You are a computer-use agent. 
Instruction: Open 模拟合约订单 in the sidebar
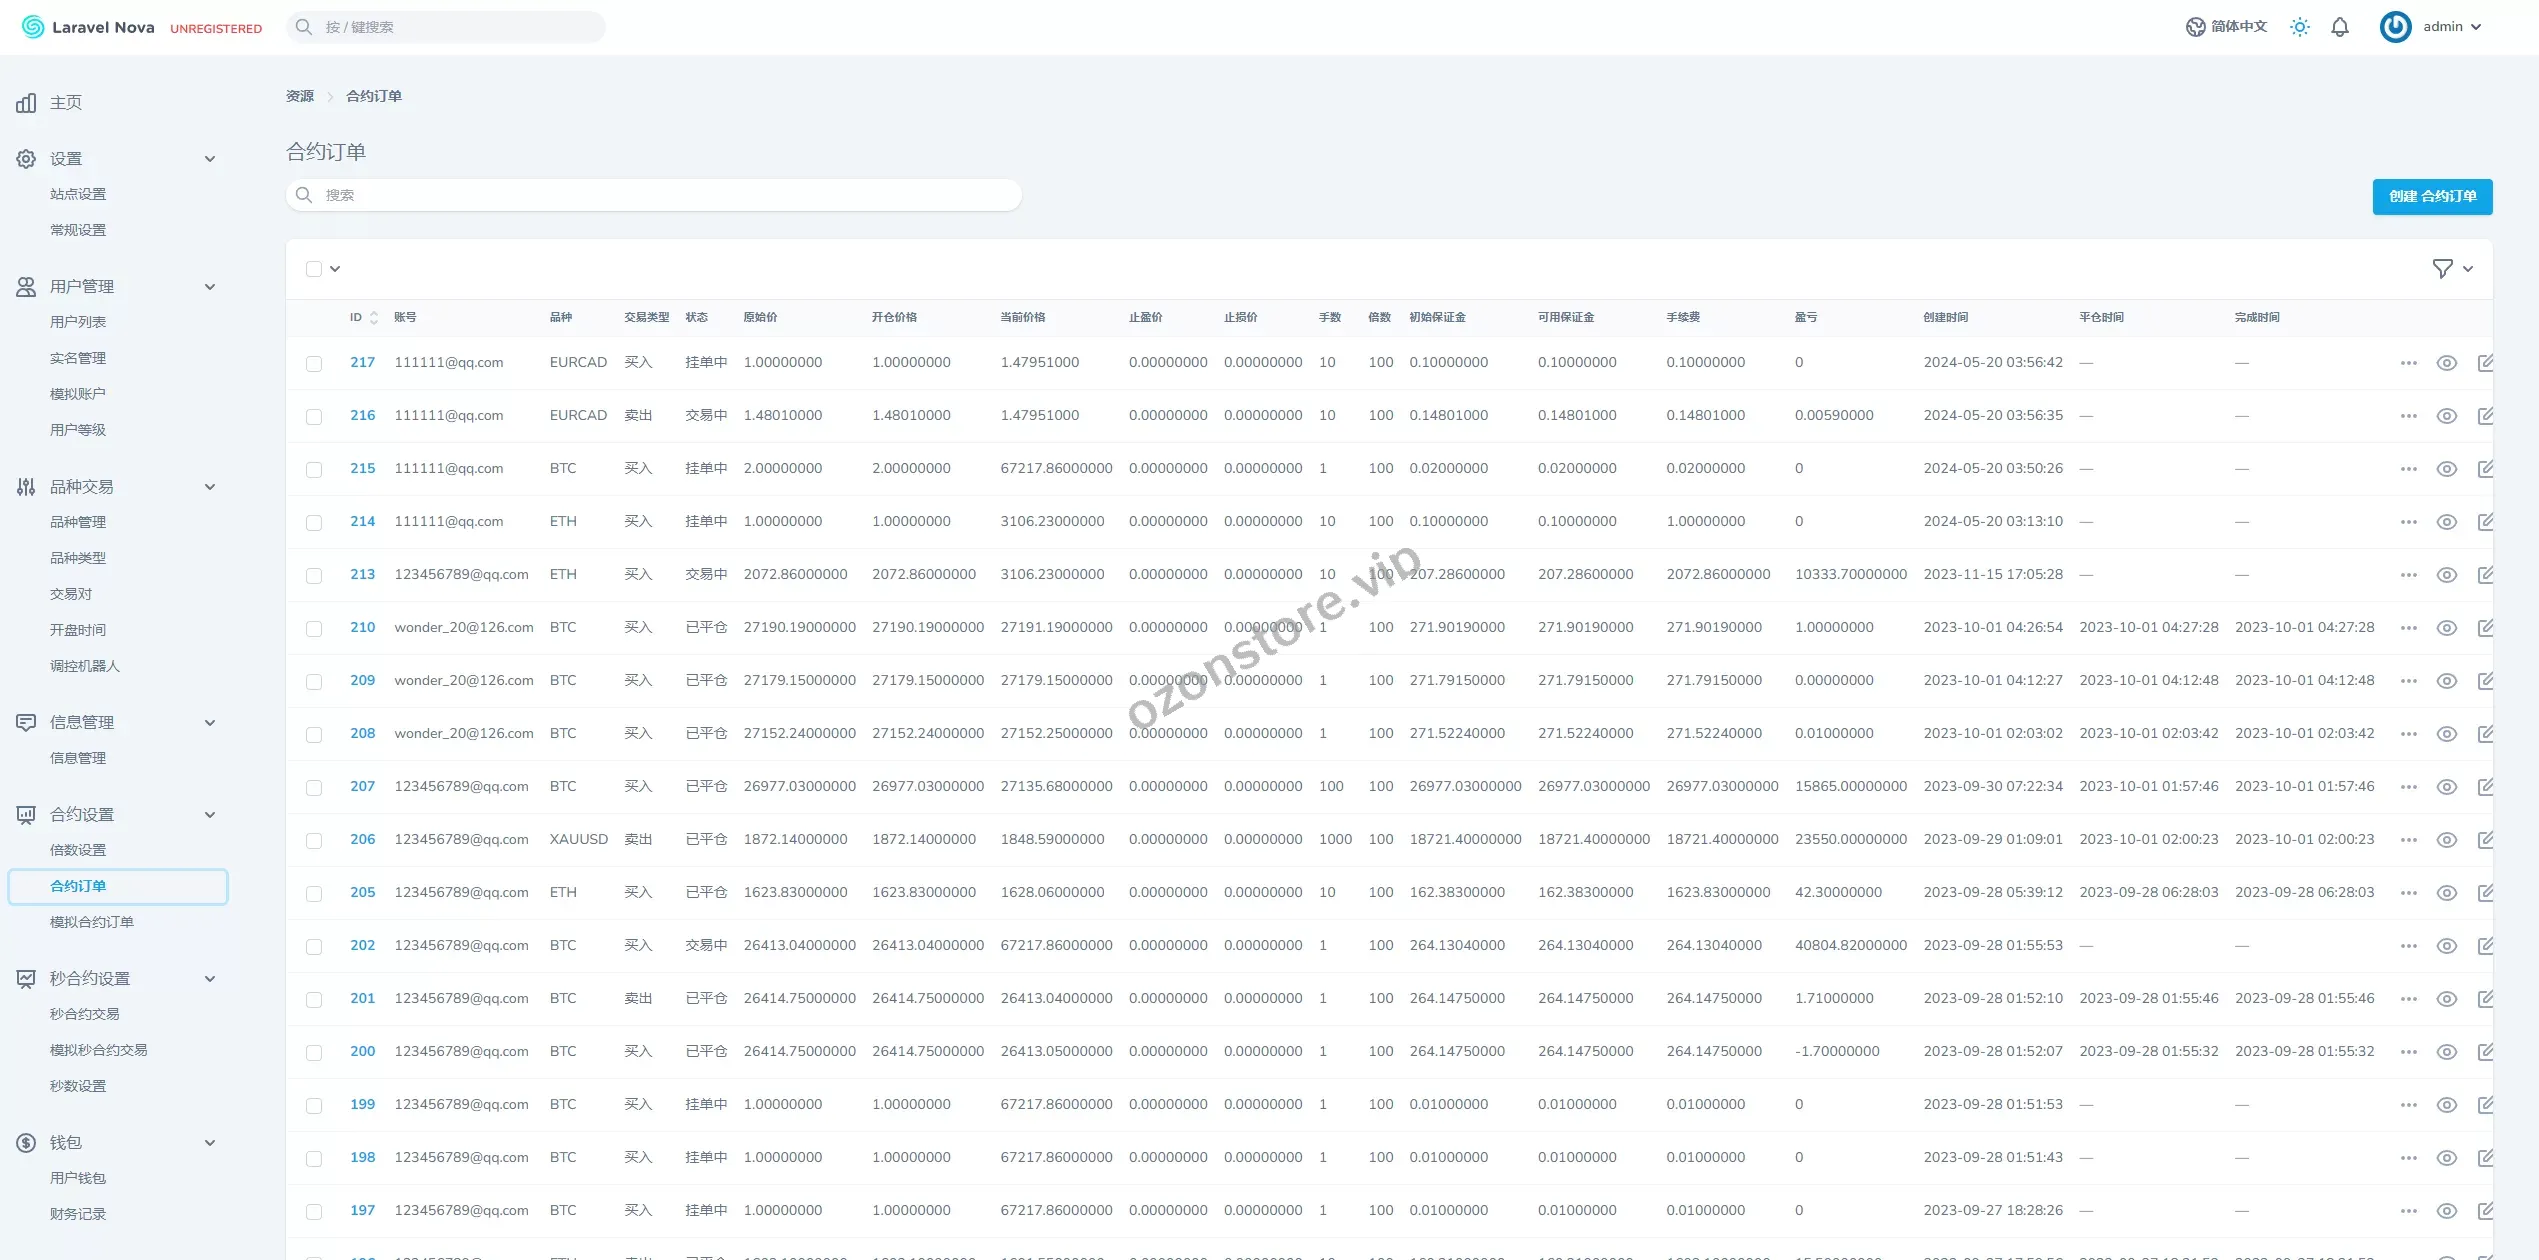coord(92,922)
